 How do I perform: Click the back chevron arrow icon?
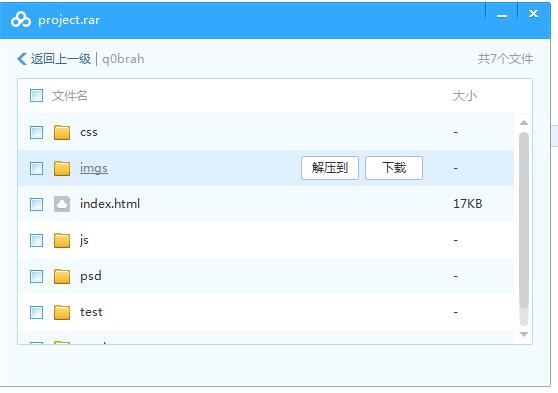pyautogui.click(x=22, y=59)
